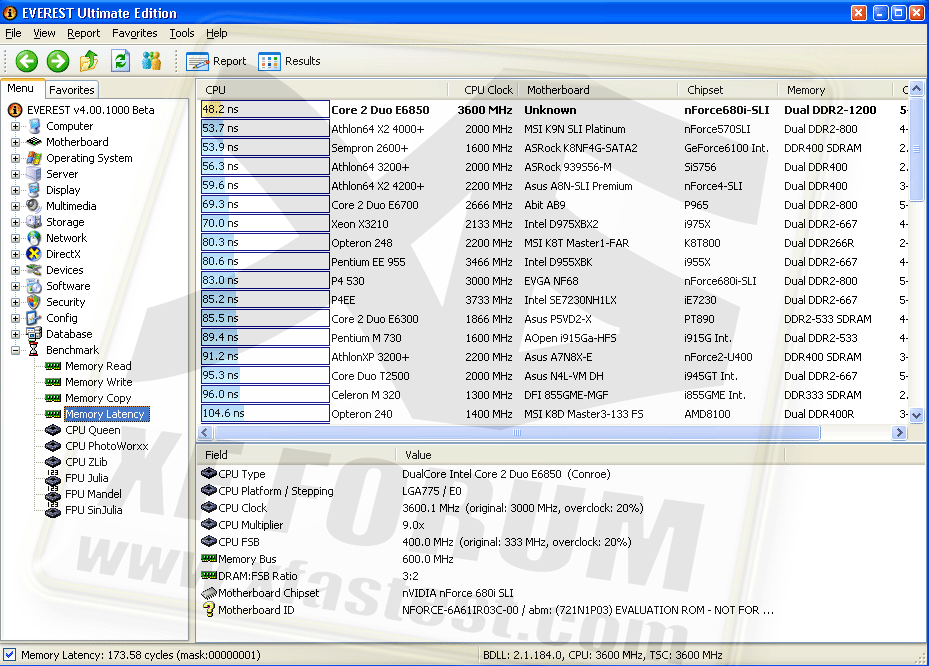Click the Value column header

pyautogui.click(x=590, y=455)
